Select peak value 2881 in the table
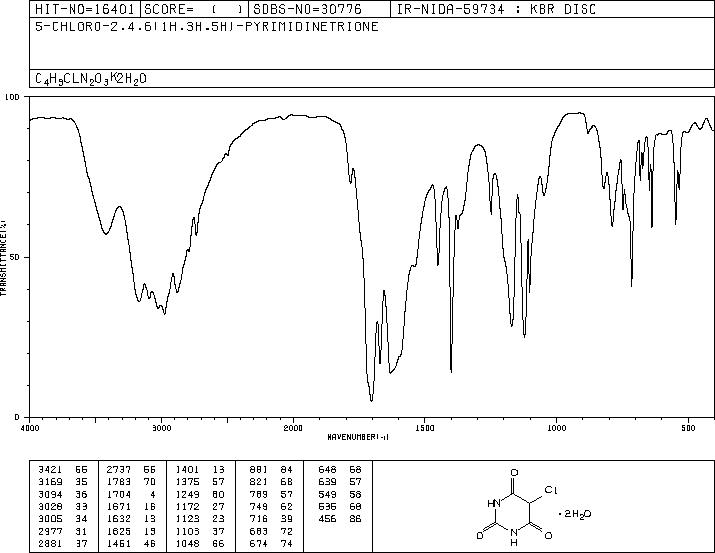This screenshot has width=715, height=553. pyautogui.click(x=51, y=544)
